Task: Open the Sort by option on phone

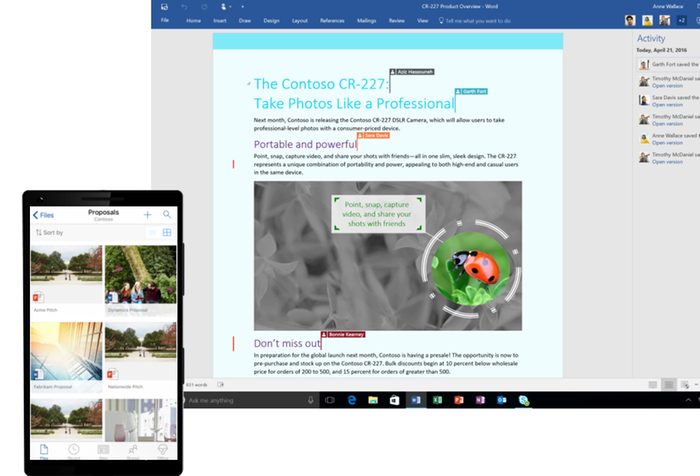Action: [x=50, y=232]
